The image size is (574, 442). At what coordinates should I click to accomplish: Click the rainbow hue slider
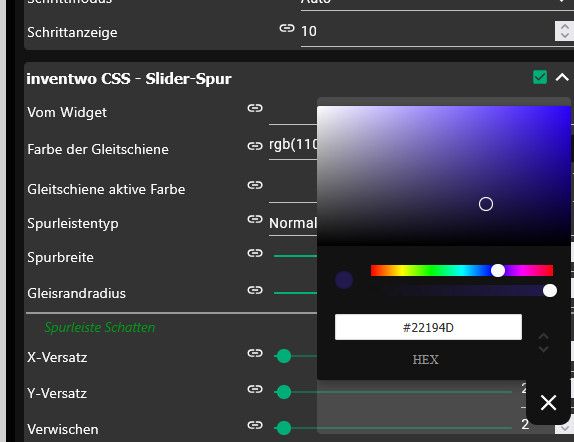pyautogui.click(x=462, y=271)
